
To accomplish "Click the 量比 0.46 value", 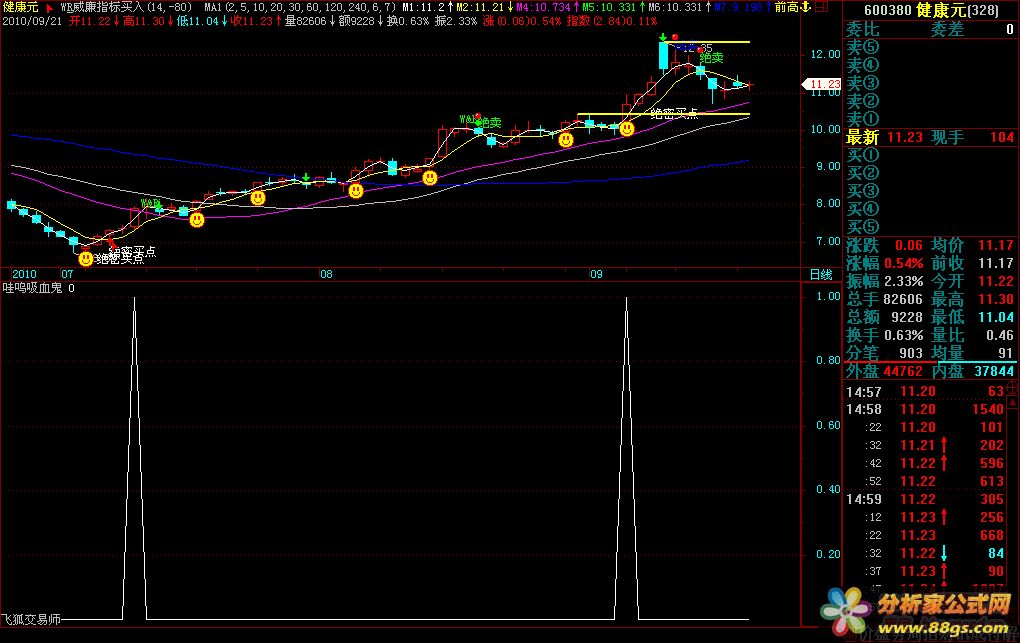I will (1000, 335).
